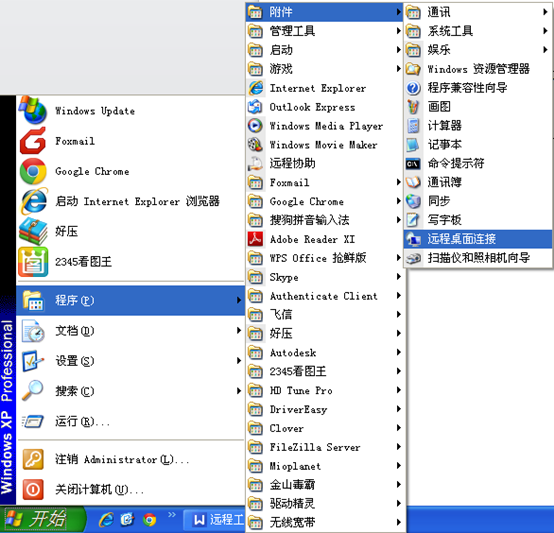
Task: Launch 画图 paint program
Action: (478, 106)
